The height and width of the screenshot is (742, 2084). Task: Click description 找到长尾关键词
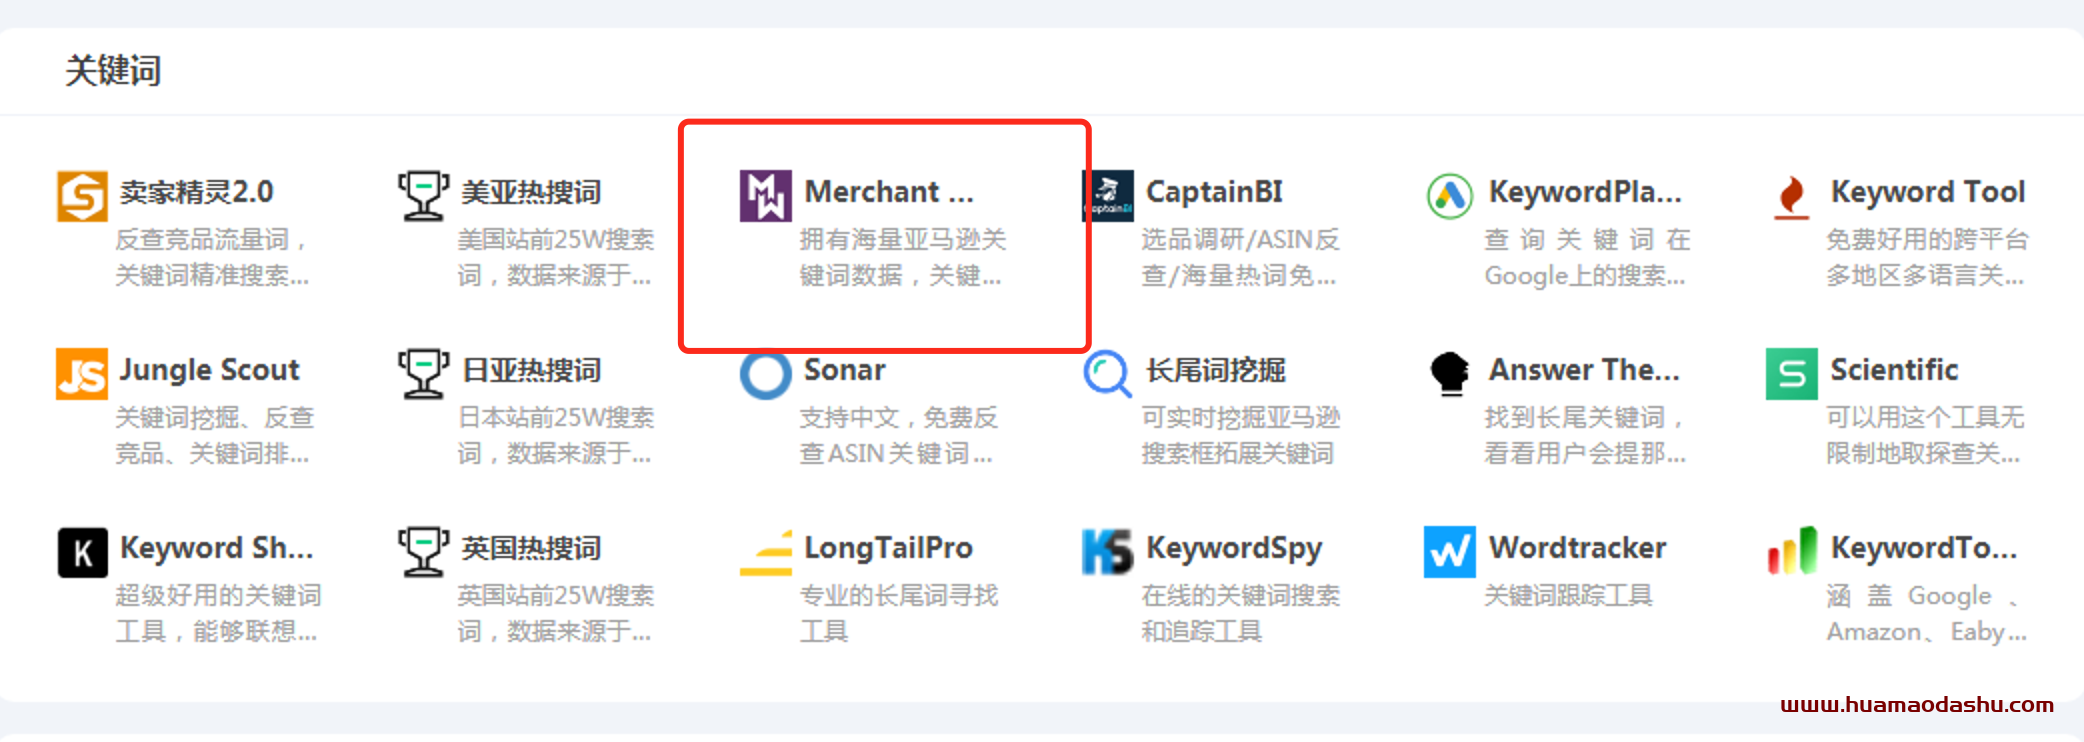point(1585,435)
